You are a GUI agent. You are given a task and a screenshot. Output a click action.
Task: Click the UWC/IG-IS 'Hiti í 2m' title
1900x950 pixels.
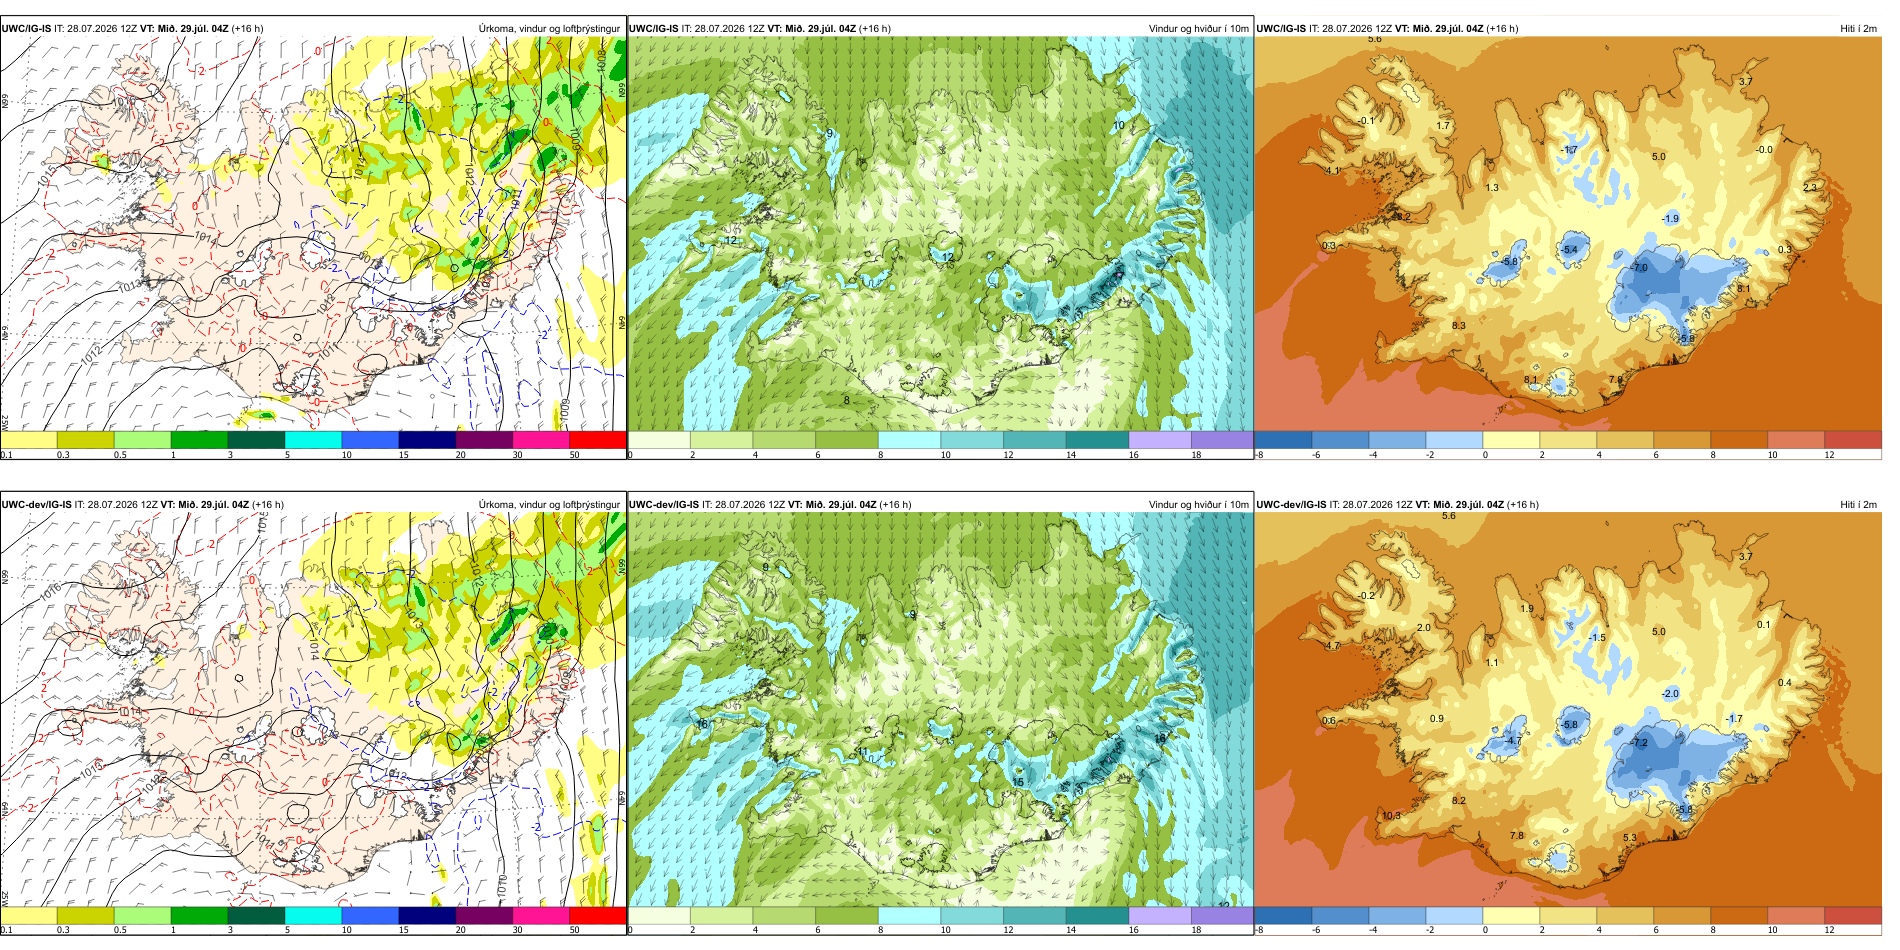click(x=1858, y=29)
